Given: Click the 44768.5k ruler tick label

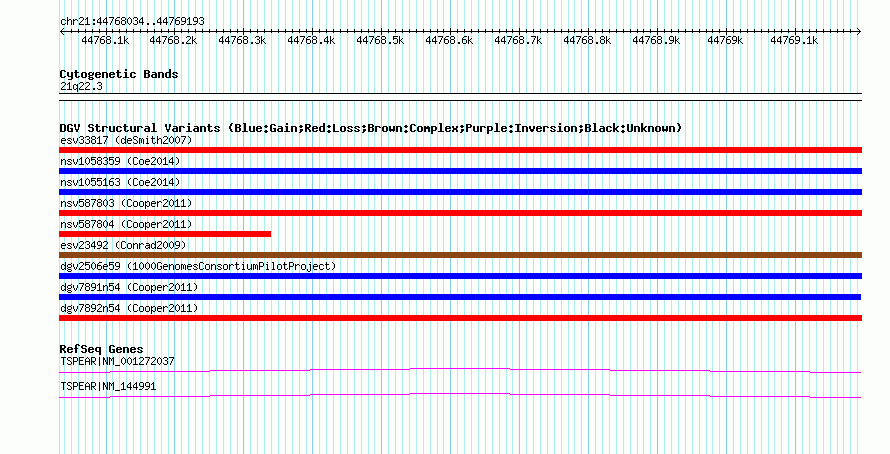Looking at the screenshot, I should point(380,40).
